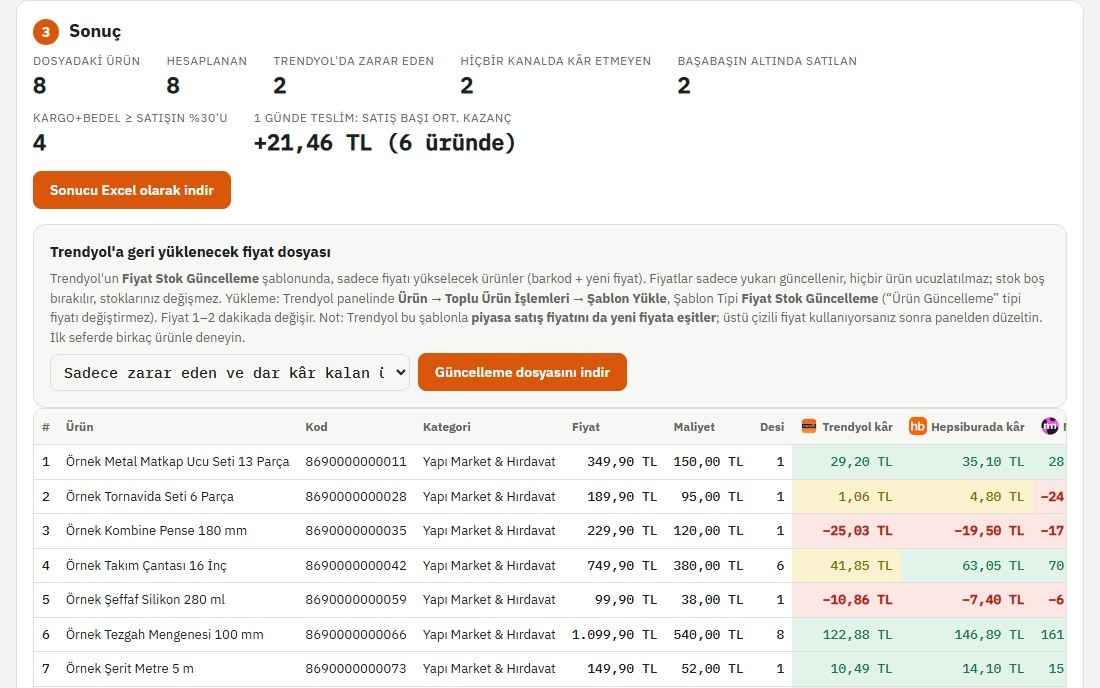Click barcode '8690000000011'
The image size is (1100, 688).
click(x=356, y=461)
